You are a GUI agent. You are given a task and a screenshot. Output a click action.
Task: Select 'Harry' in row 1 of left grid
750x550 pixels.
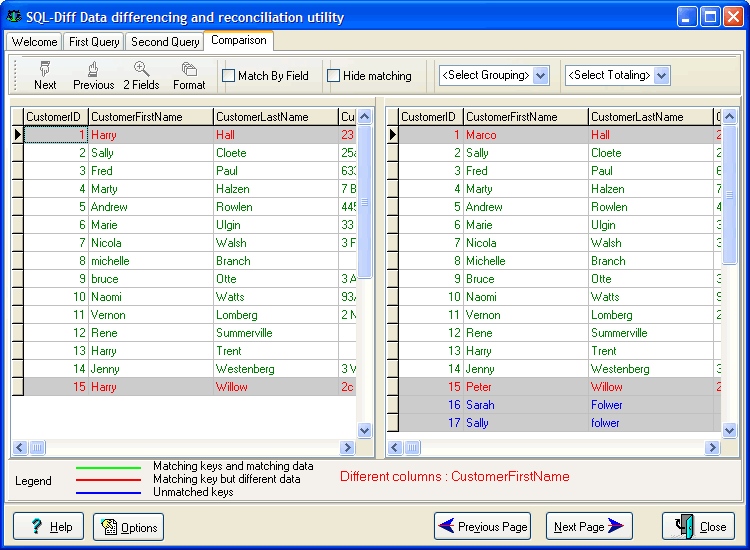(104, 135)
